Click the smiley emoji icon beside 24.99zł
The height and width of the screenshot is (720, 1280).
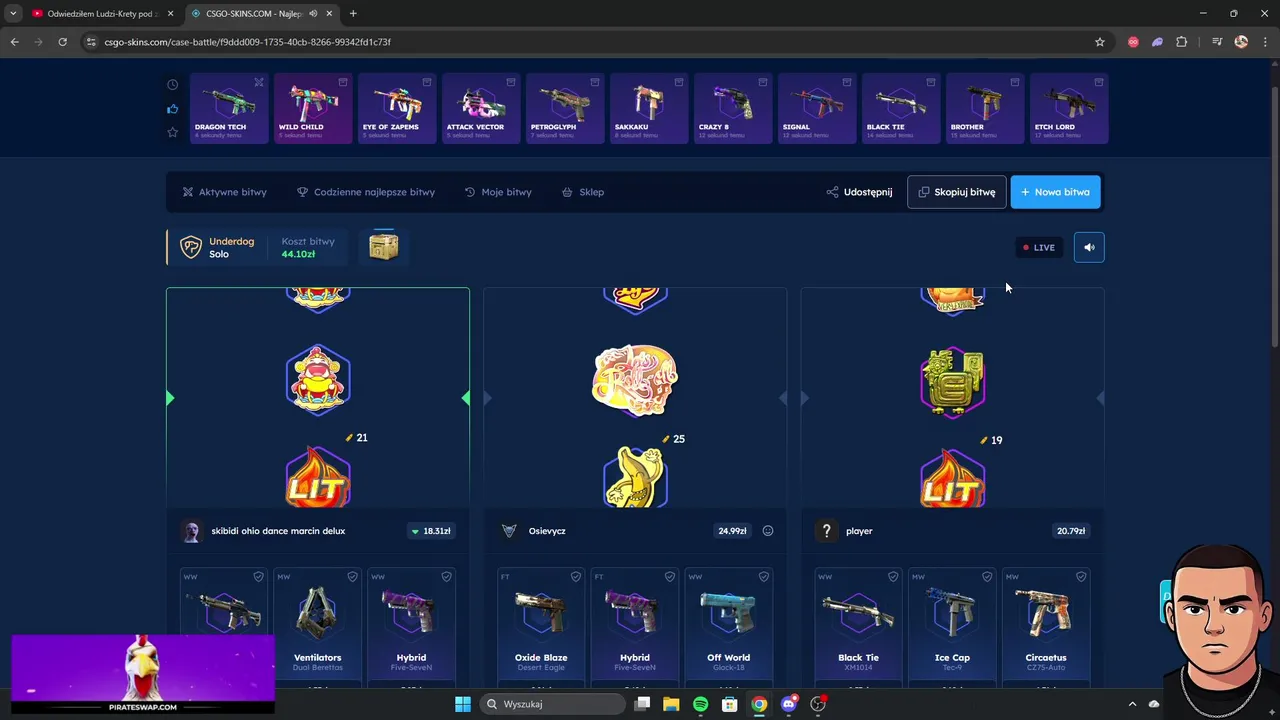click(x=768, y=531)
